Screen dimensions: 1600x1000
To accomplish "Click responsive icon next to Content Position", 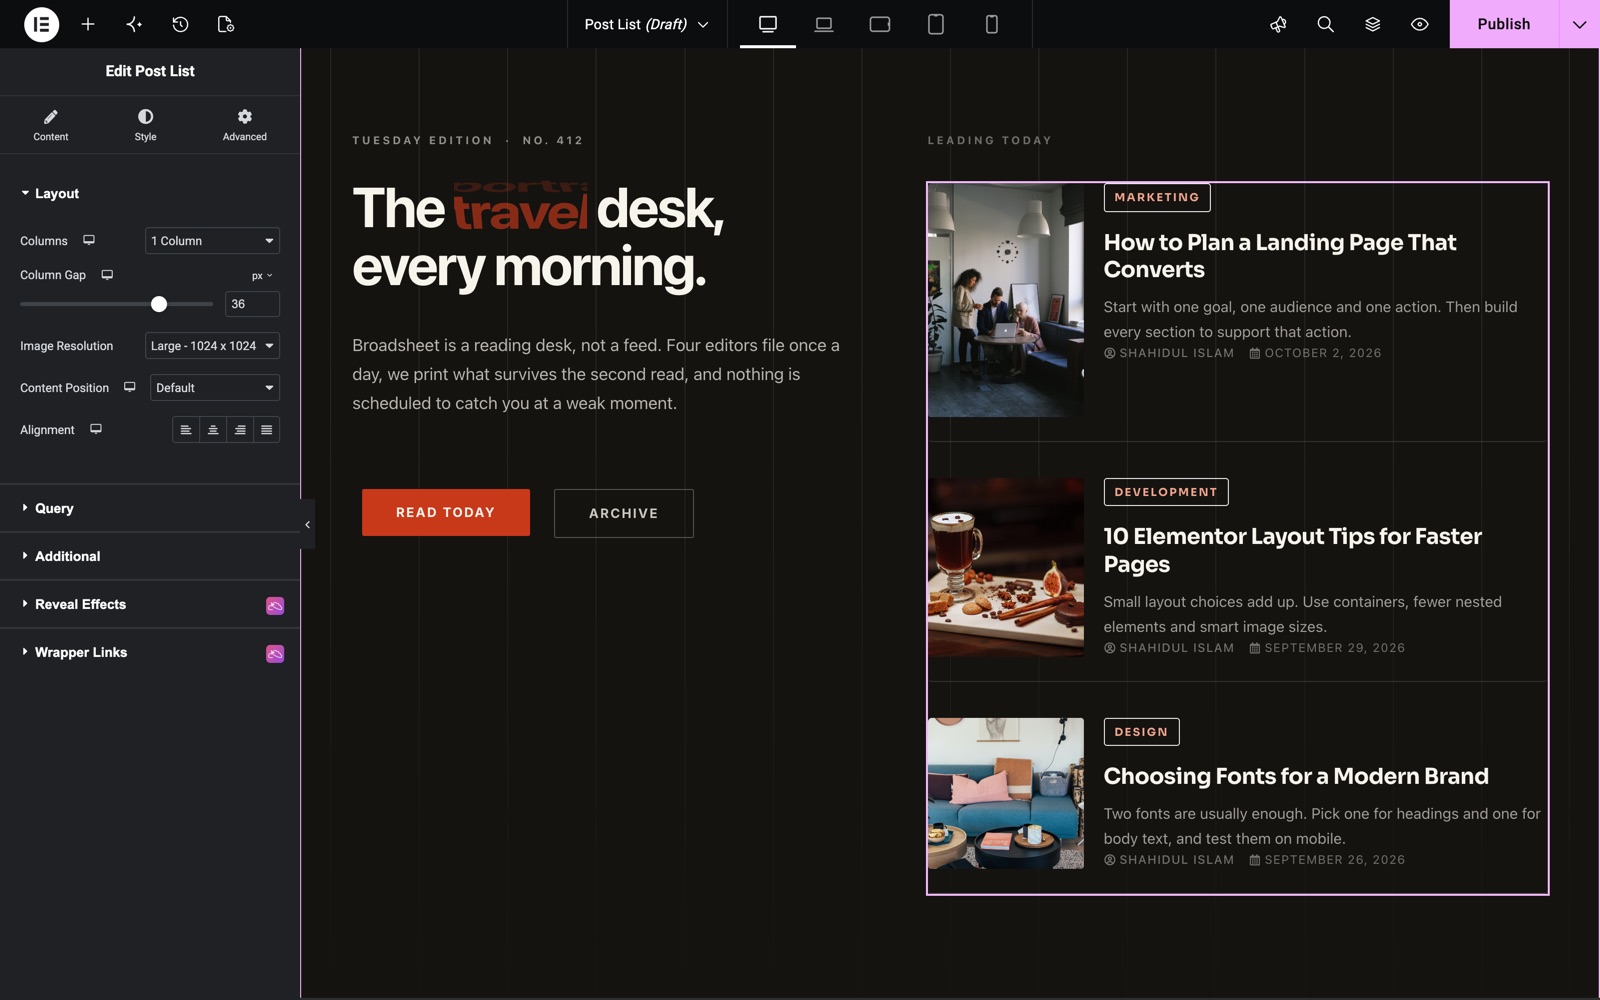I will click(130, 387).
